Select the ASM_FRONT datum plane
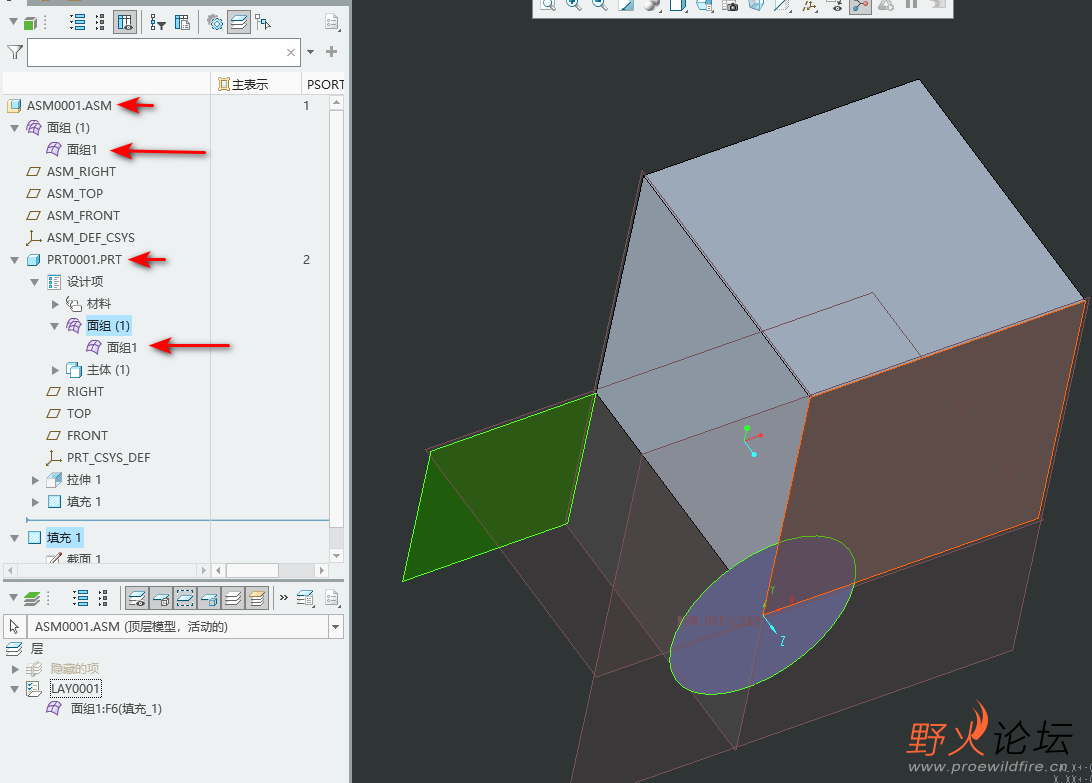The height and width of the screenshot is (783, 1092). tap(83, 216)
